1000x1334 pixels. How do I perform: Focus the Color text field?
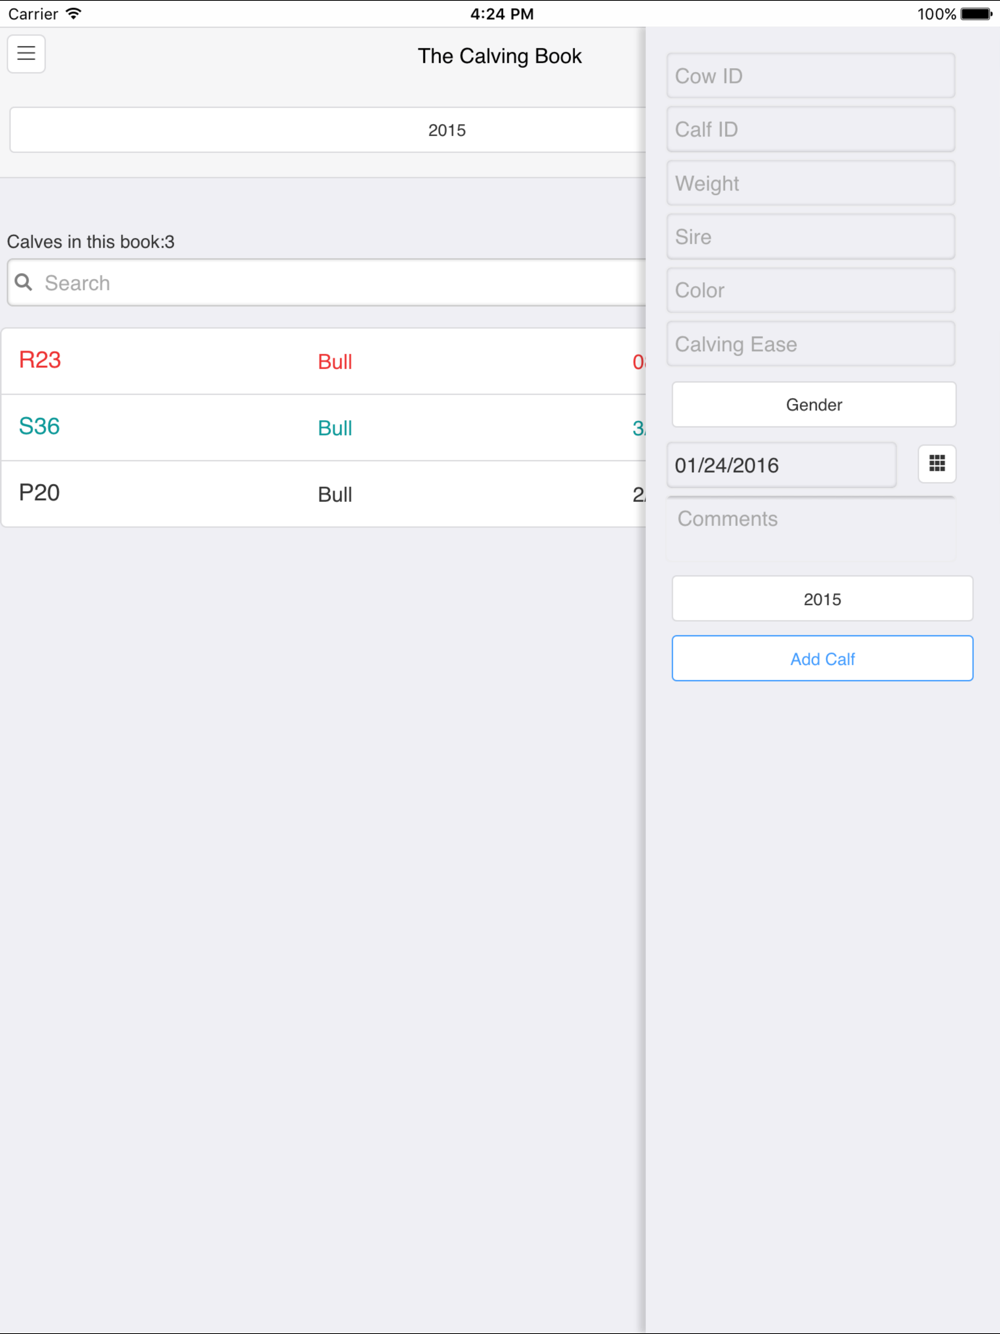click(x=810, y=291)
